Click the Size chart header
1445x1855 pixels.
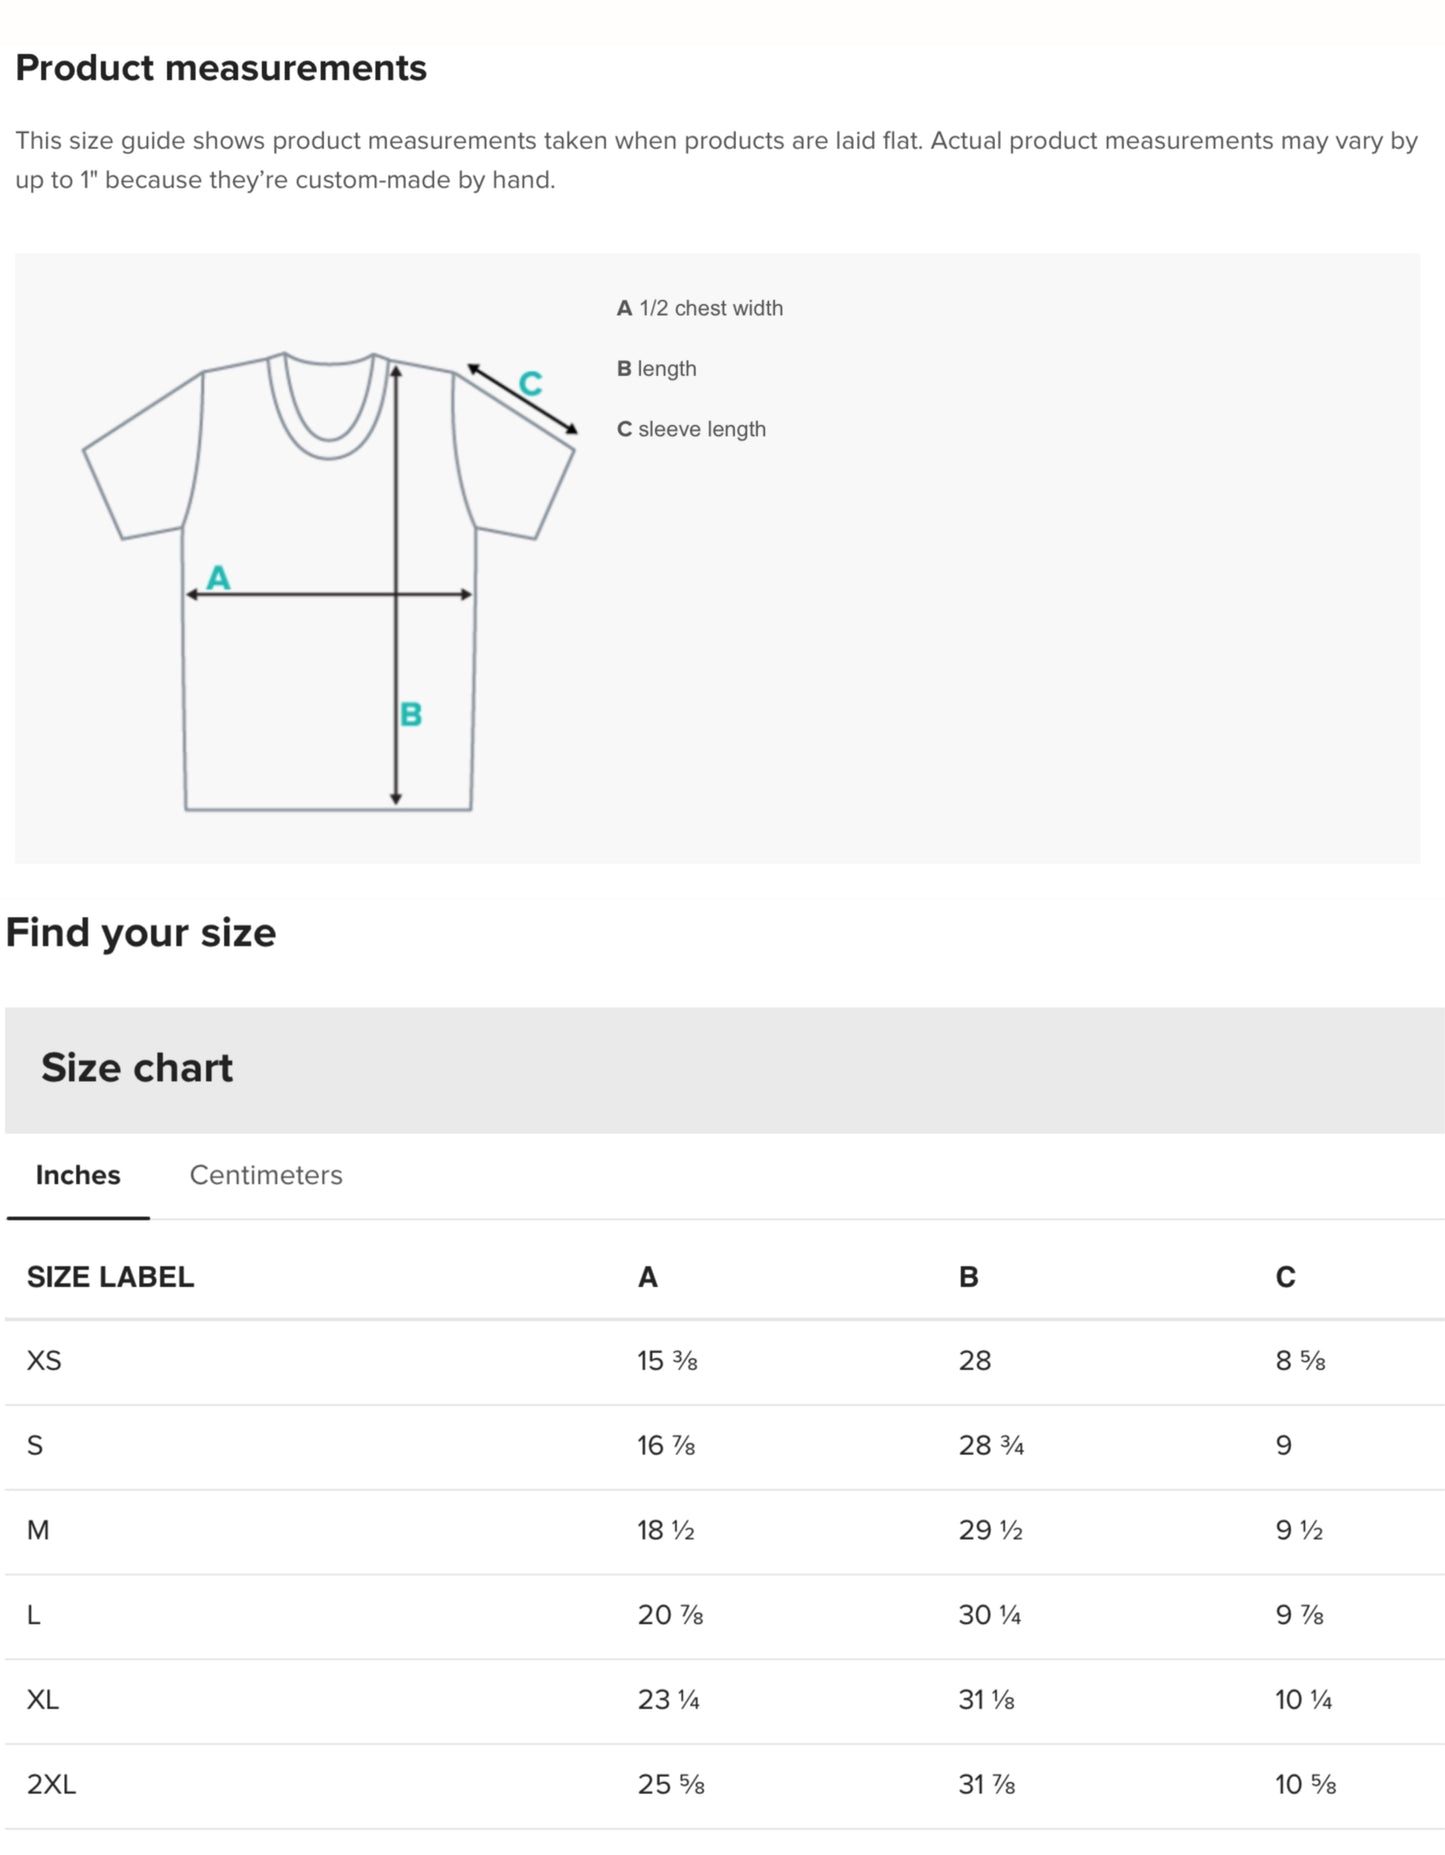pyautogui.click(x=137, y=1067)
